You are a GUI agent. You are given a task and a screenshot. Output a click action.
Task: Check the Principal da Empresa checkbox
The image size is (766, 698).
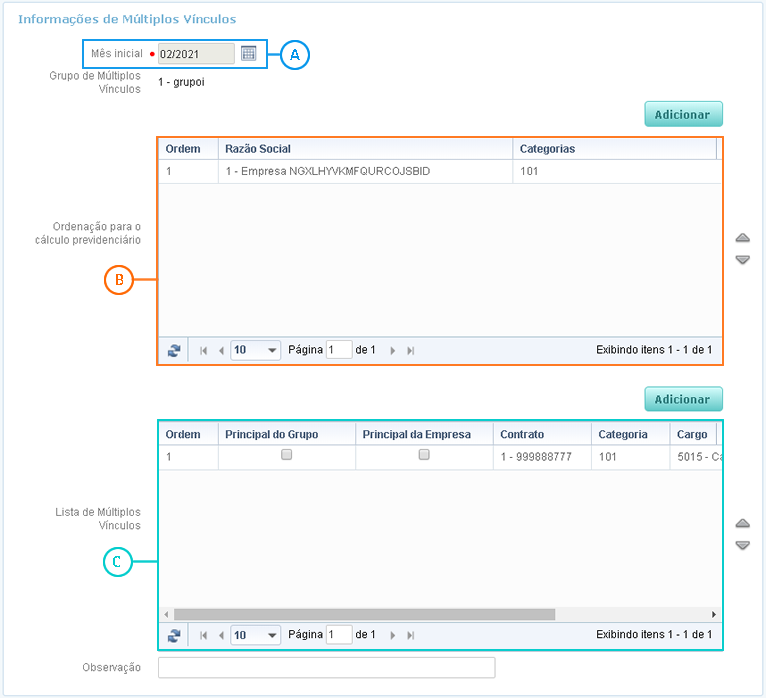(x=424, y=454)
